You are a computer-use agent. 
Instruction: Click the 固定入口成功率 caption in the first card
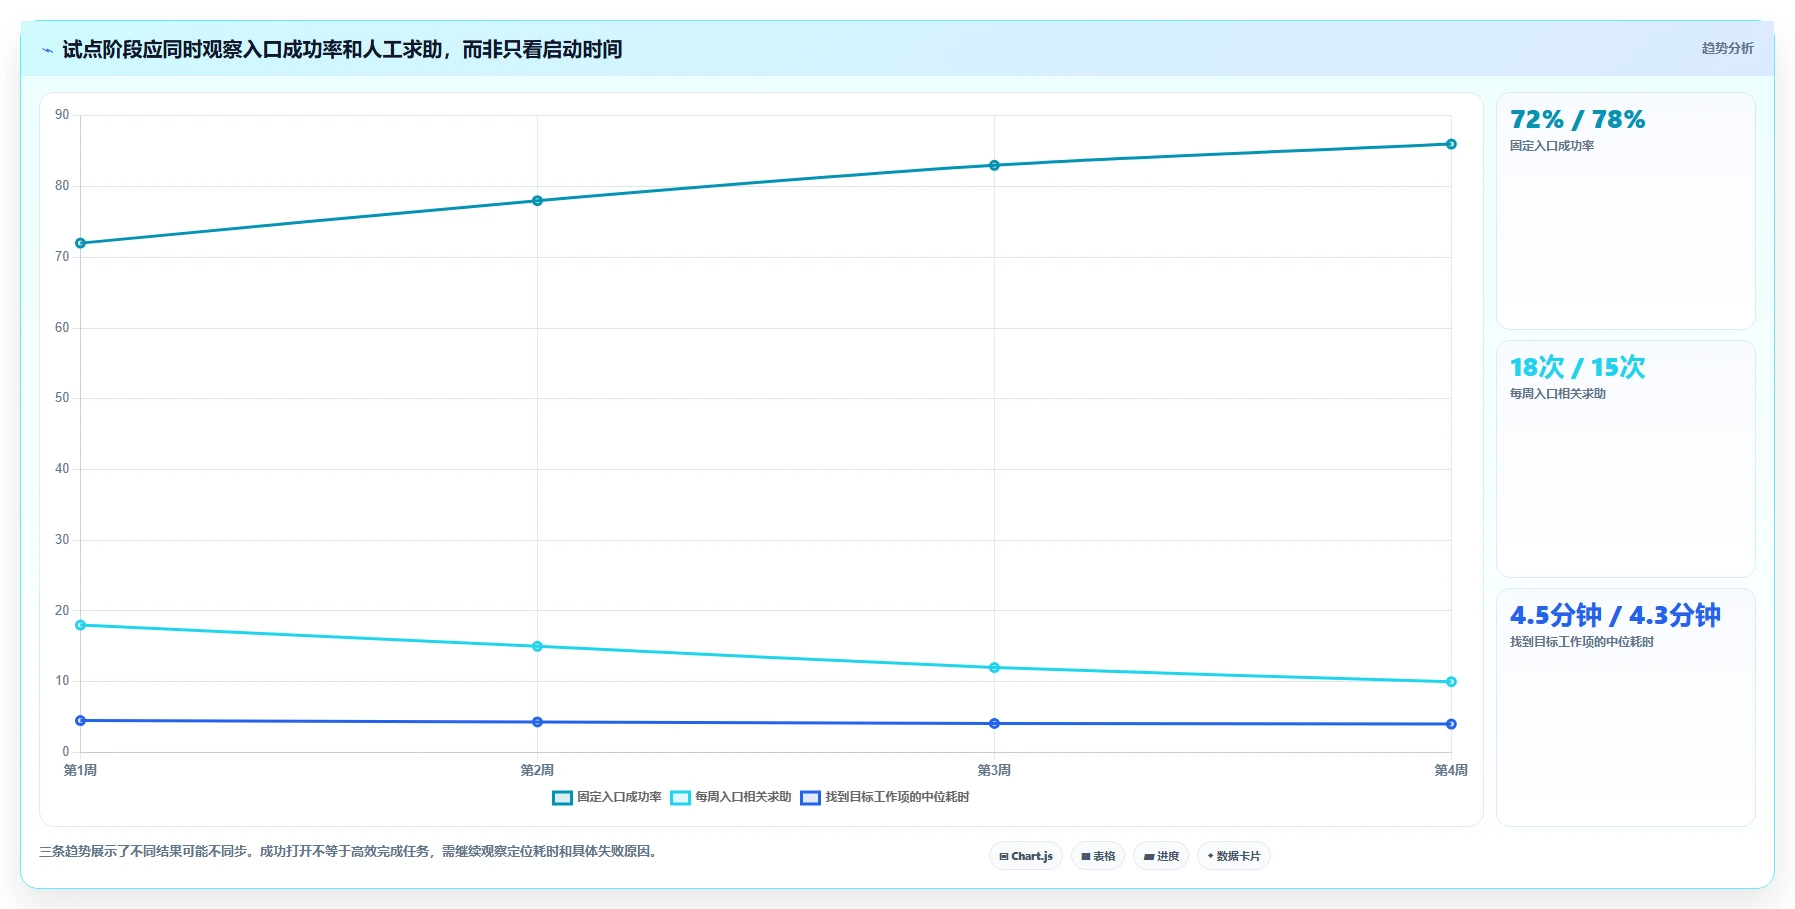1552,146
